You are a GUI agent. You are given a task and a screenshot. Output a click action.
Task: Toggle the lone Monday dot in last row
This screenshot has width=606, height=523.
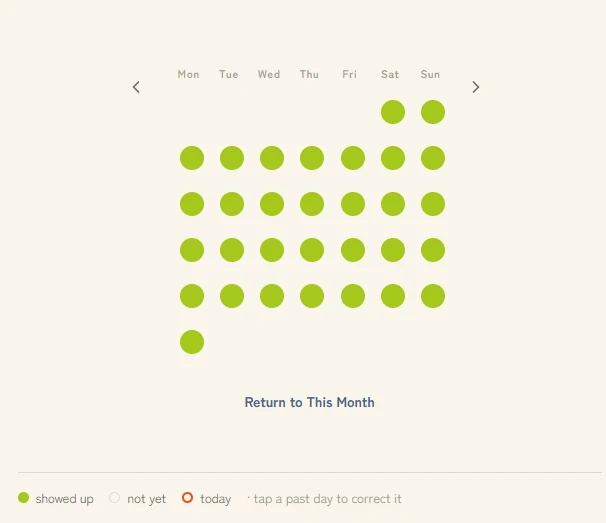(192, 342)
